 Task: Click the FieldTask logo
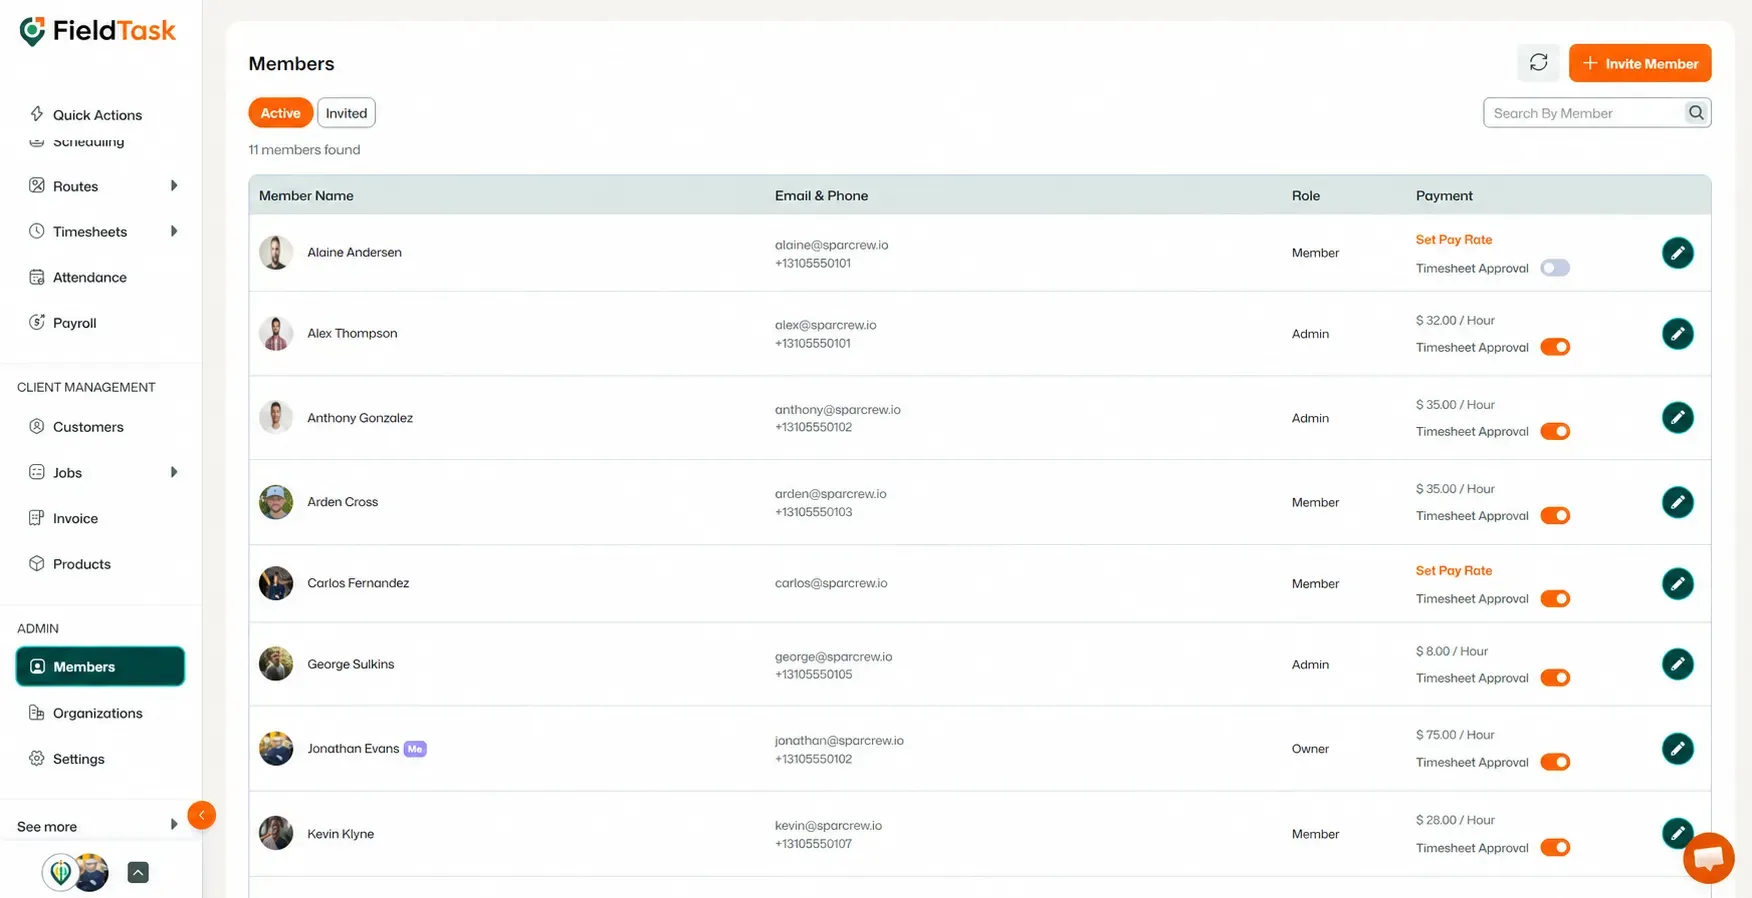[x=98, y=31]
